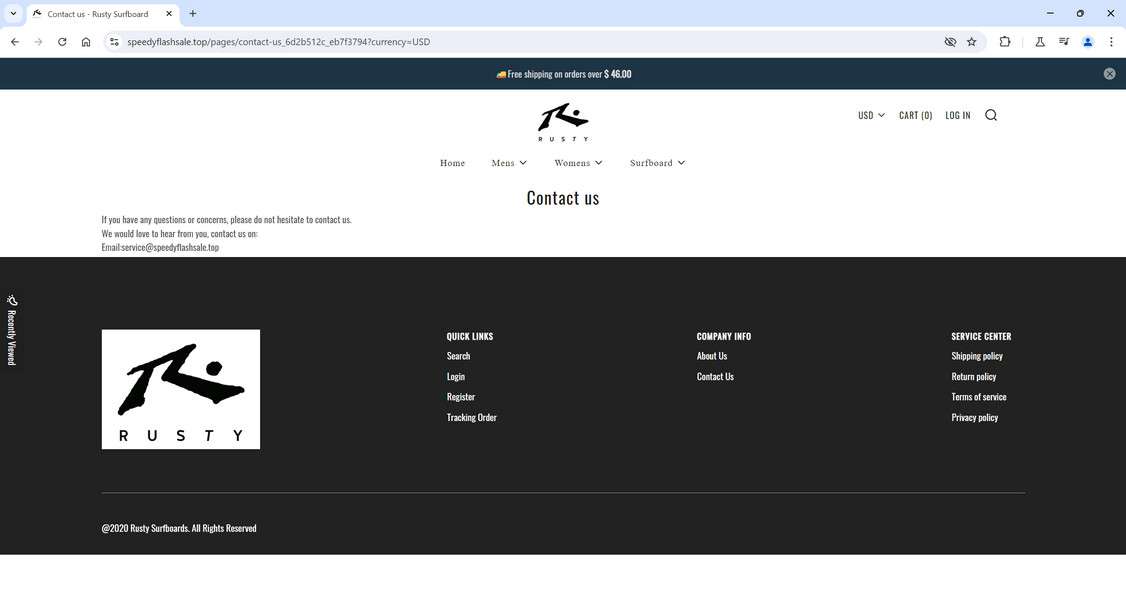Image resolution: width=1126 pixels, height=602 pixels.
Task: Open media controls icon in toolbar
Action: click(x=1064, y=42)
